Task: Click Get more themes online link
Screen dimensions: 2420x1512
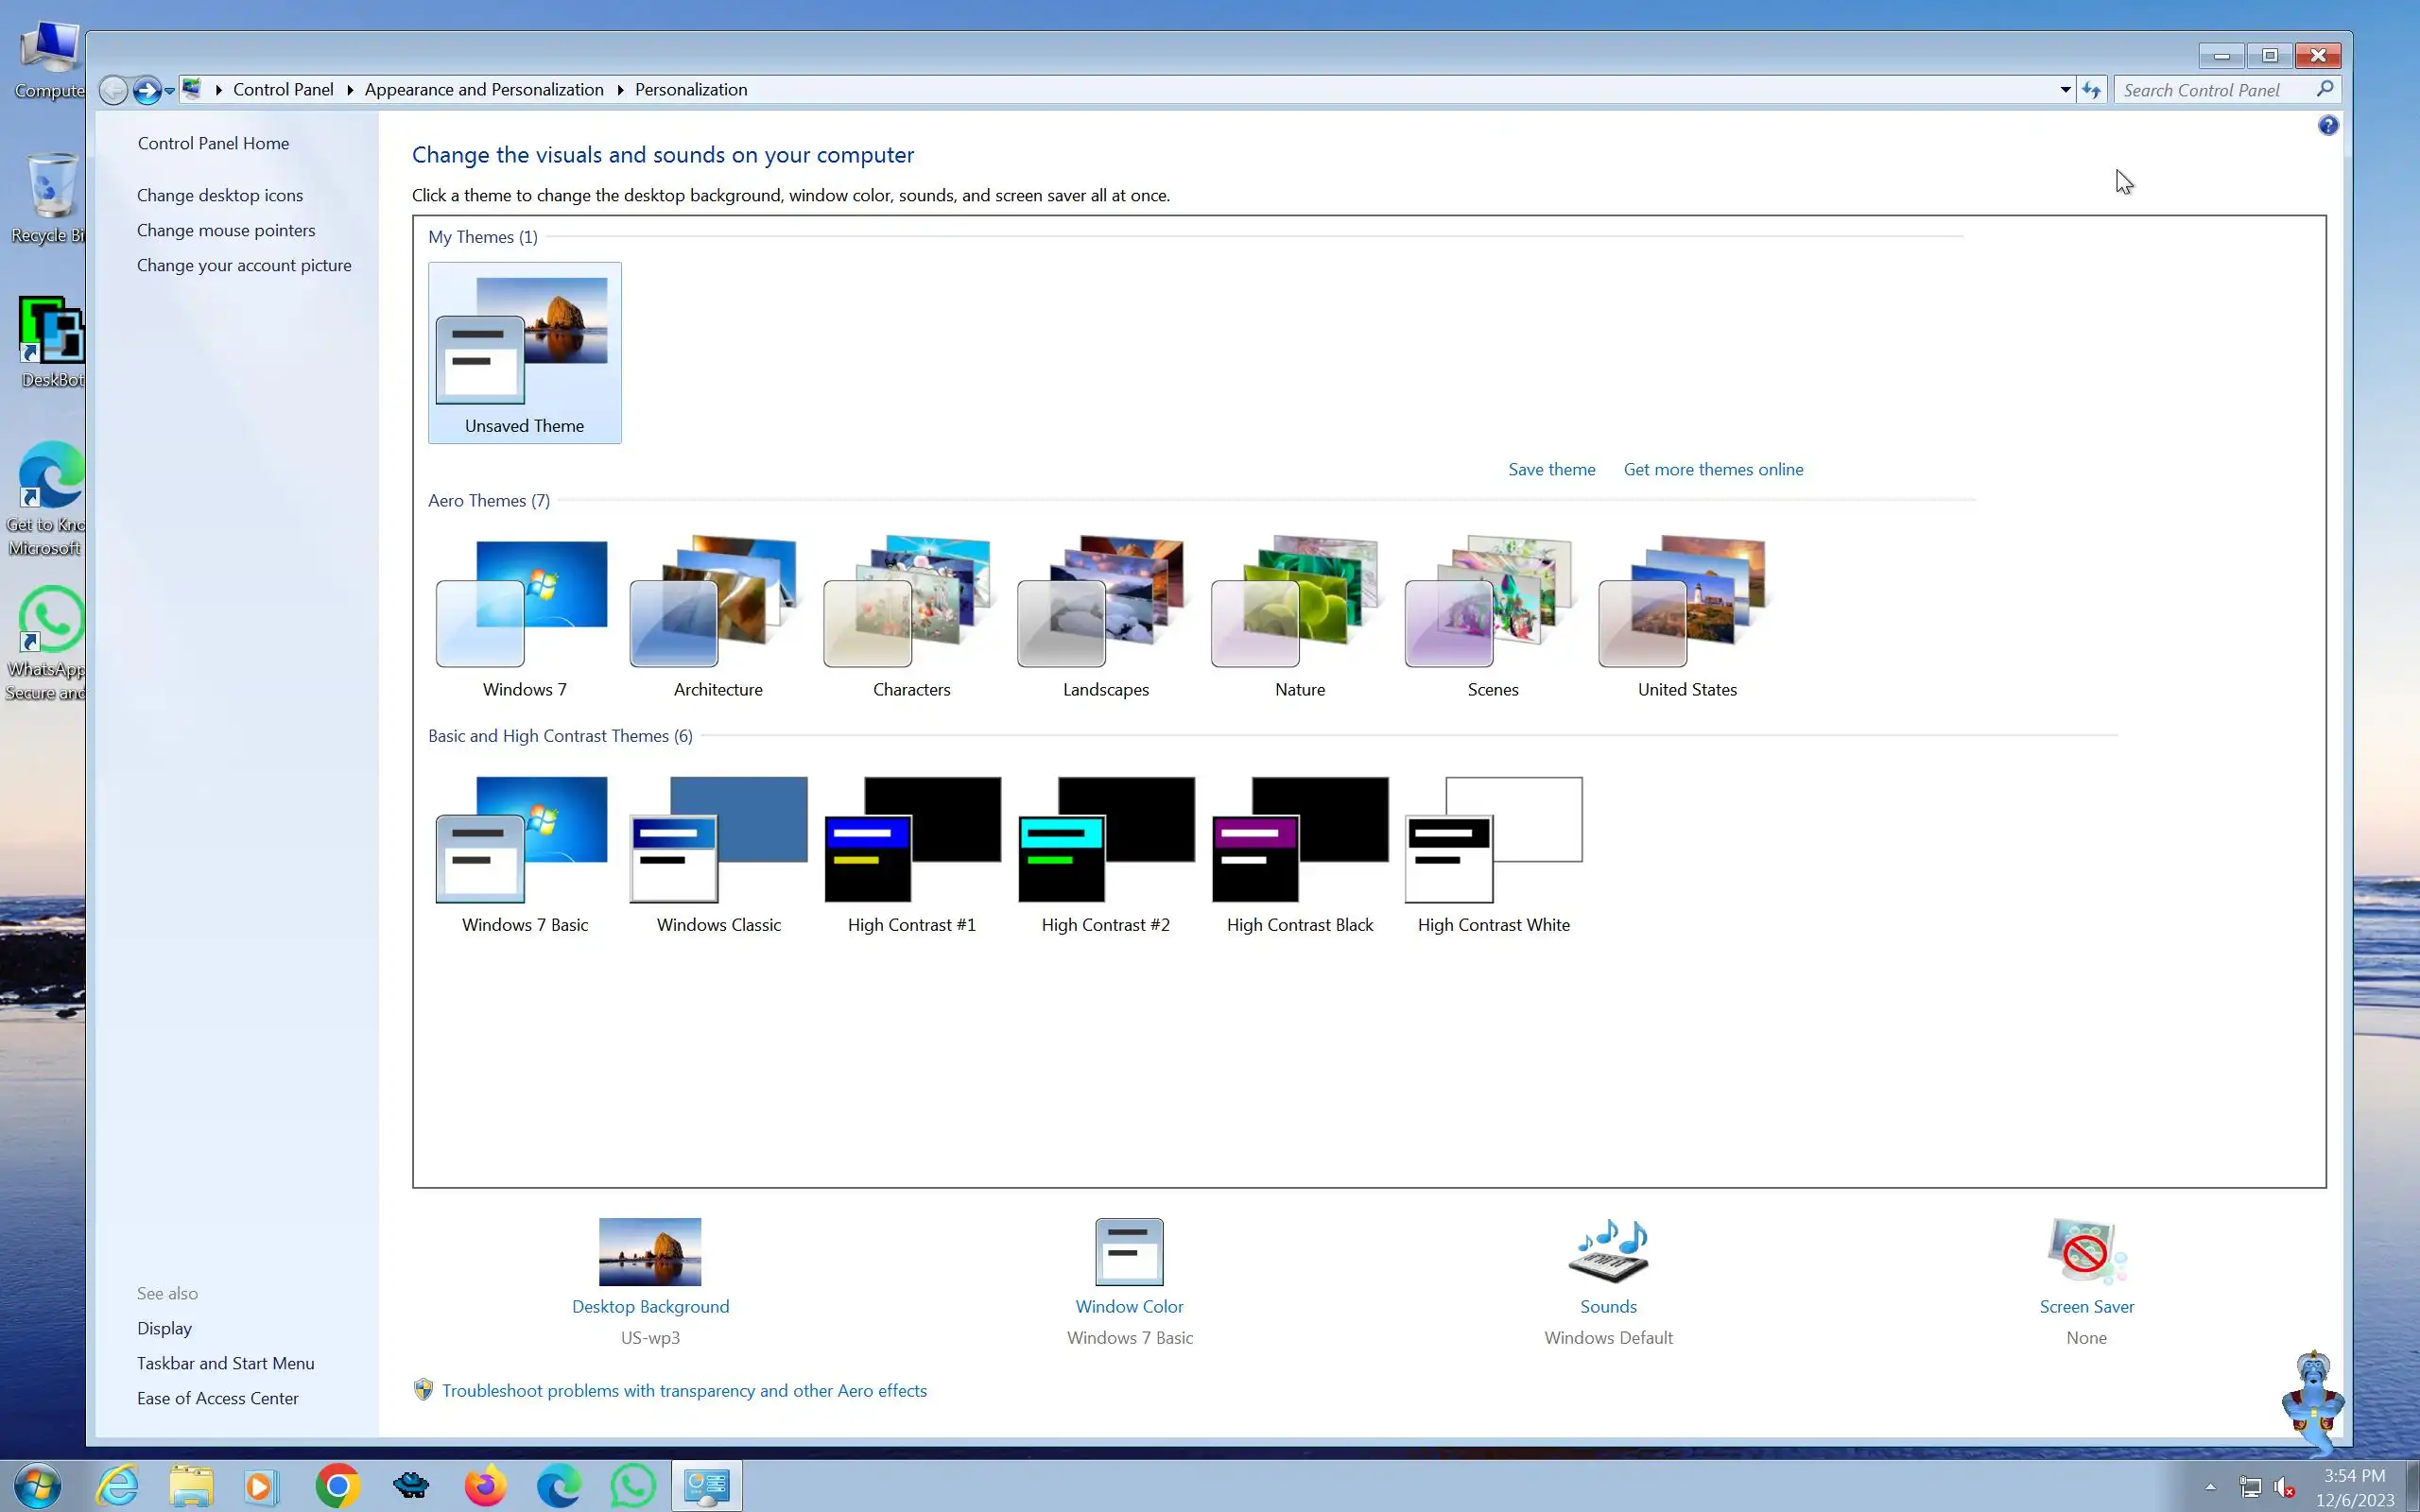Action: tap(1713, 469)
